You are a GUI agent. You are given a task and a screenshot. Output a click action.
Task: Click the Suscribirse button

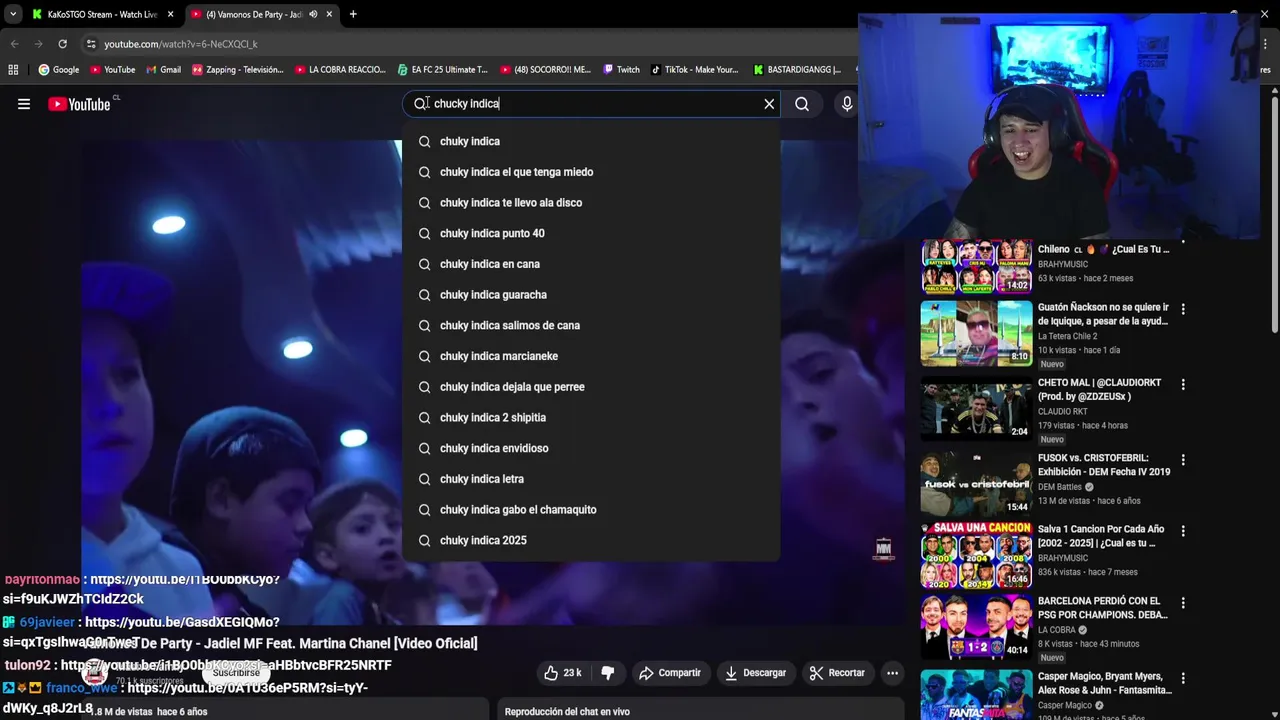click(x=236, y=673)
